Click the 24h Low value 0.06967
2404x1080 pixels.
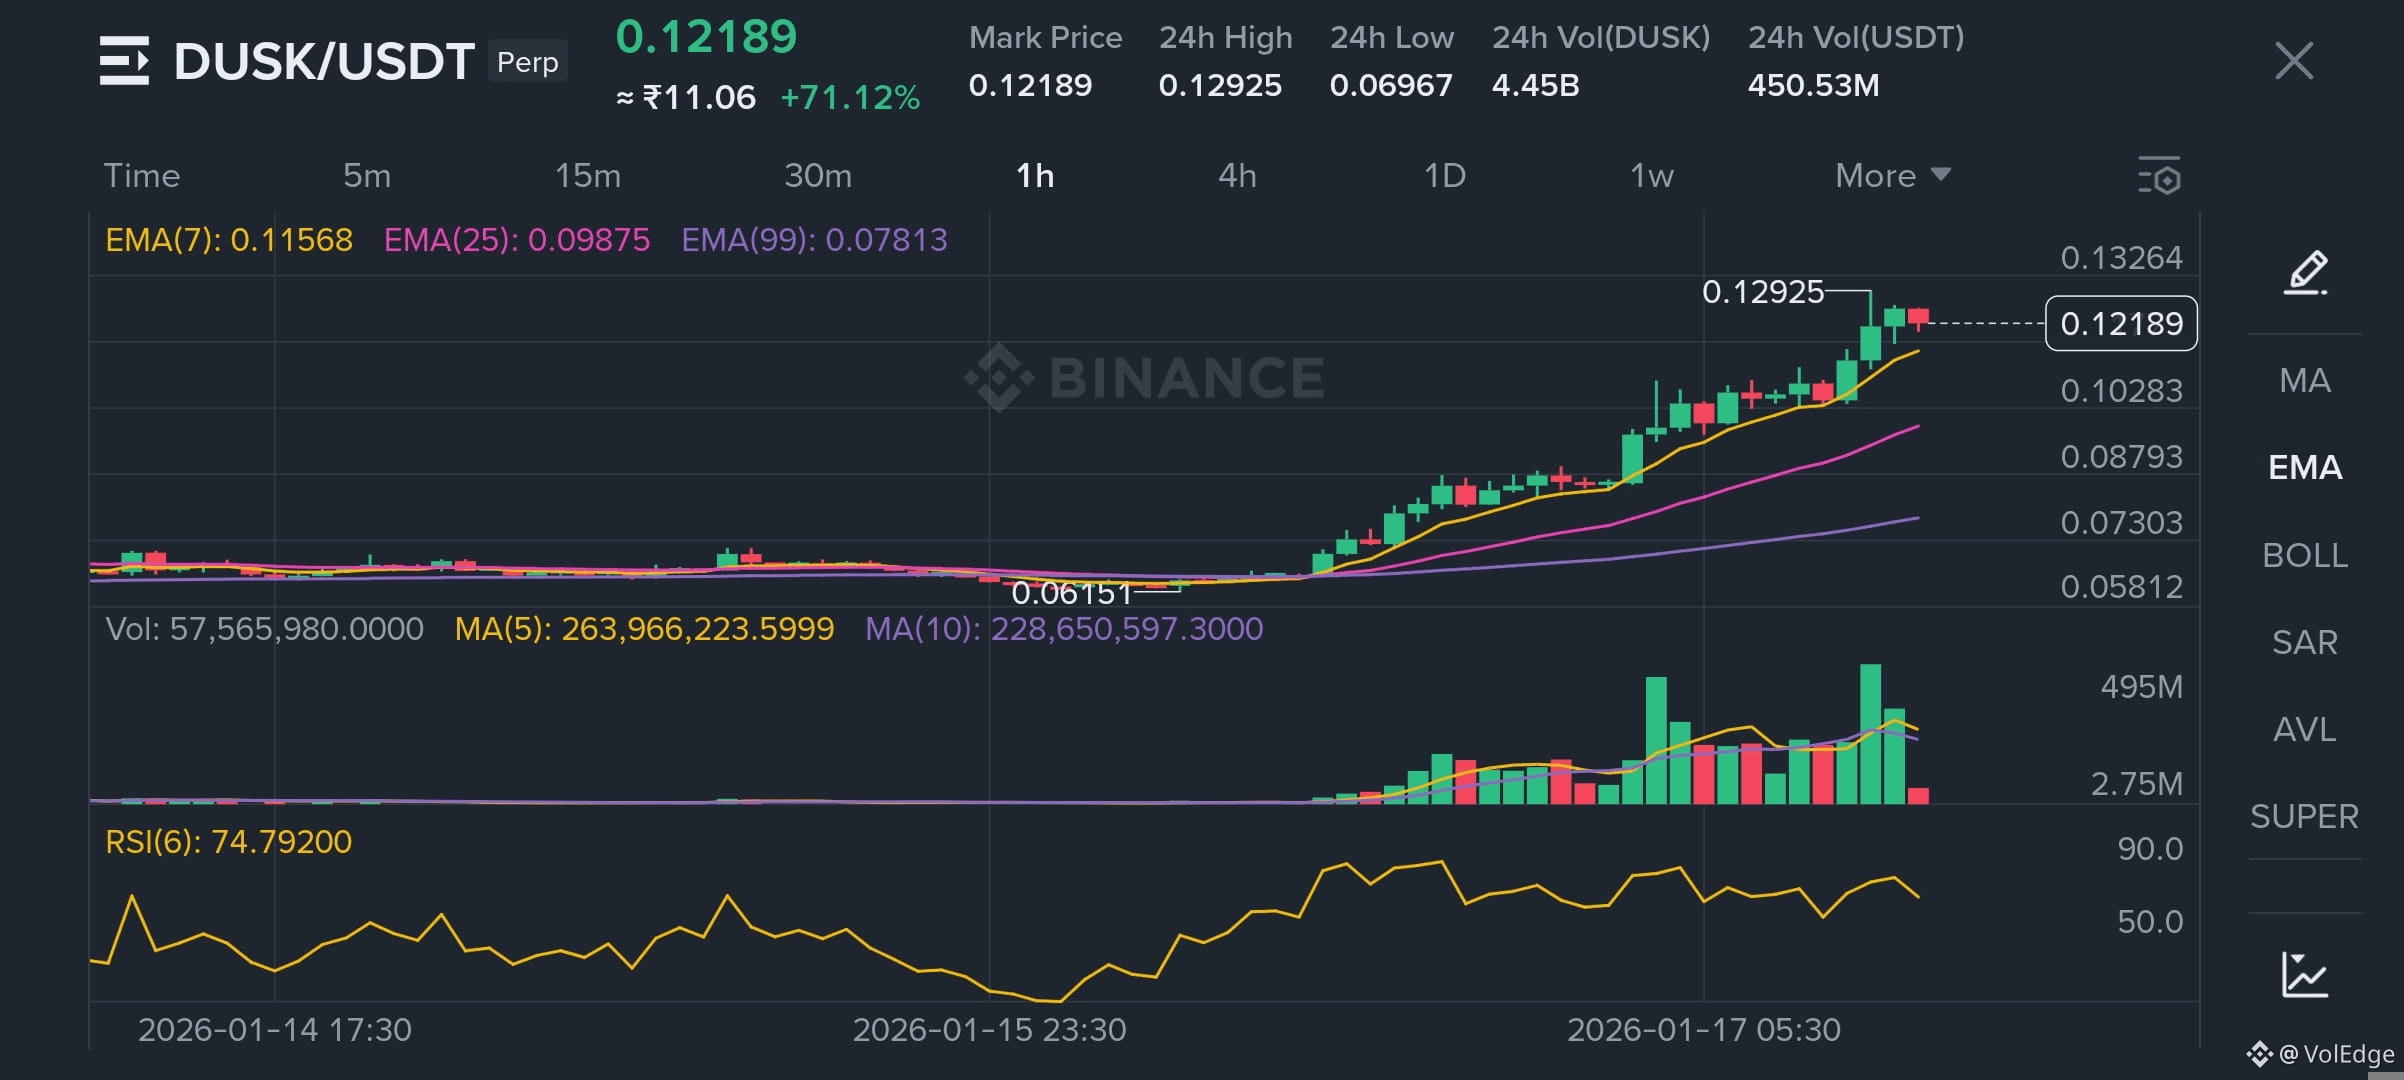(1391, 86)
